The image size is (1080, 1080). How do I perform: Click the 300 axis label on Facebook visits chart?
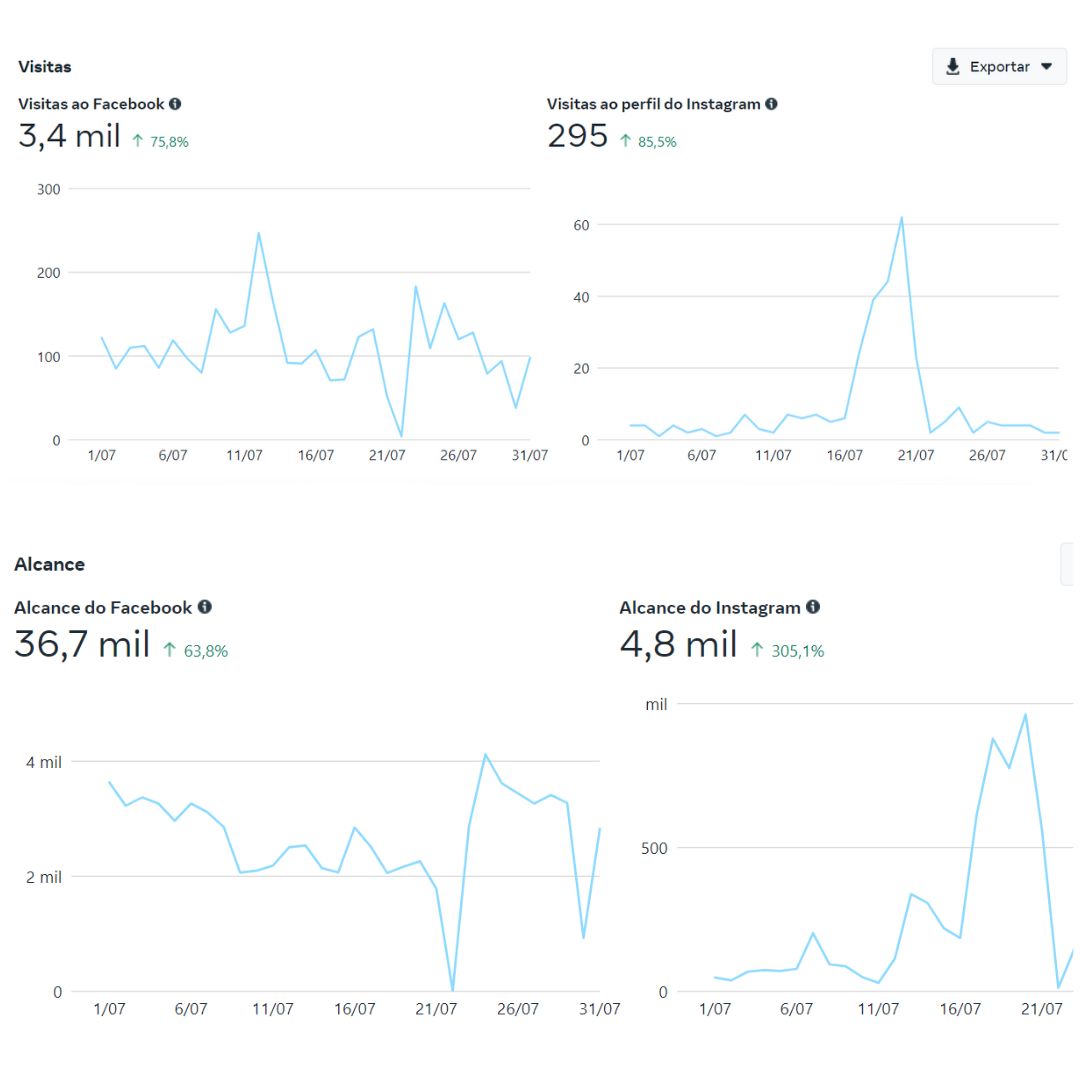coord(49,189)
